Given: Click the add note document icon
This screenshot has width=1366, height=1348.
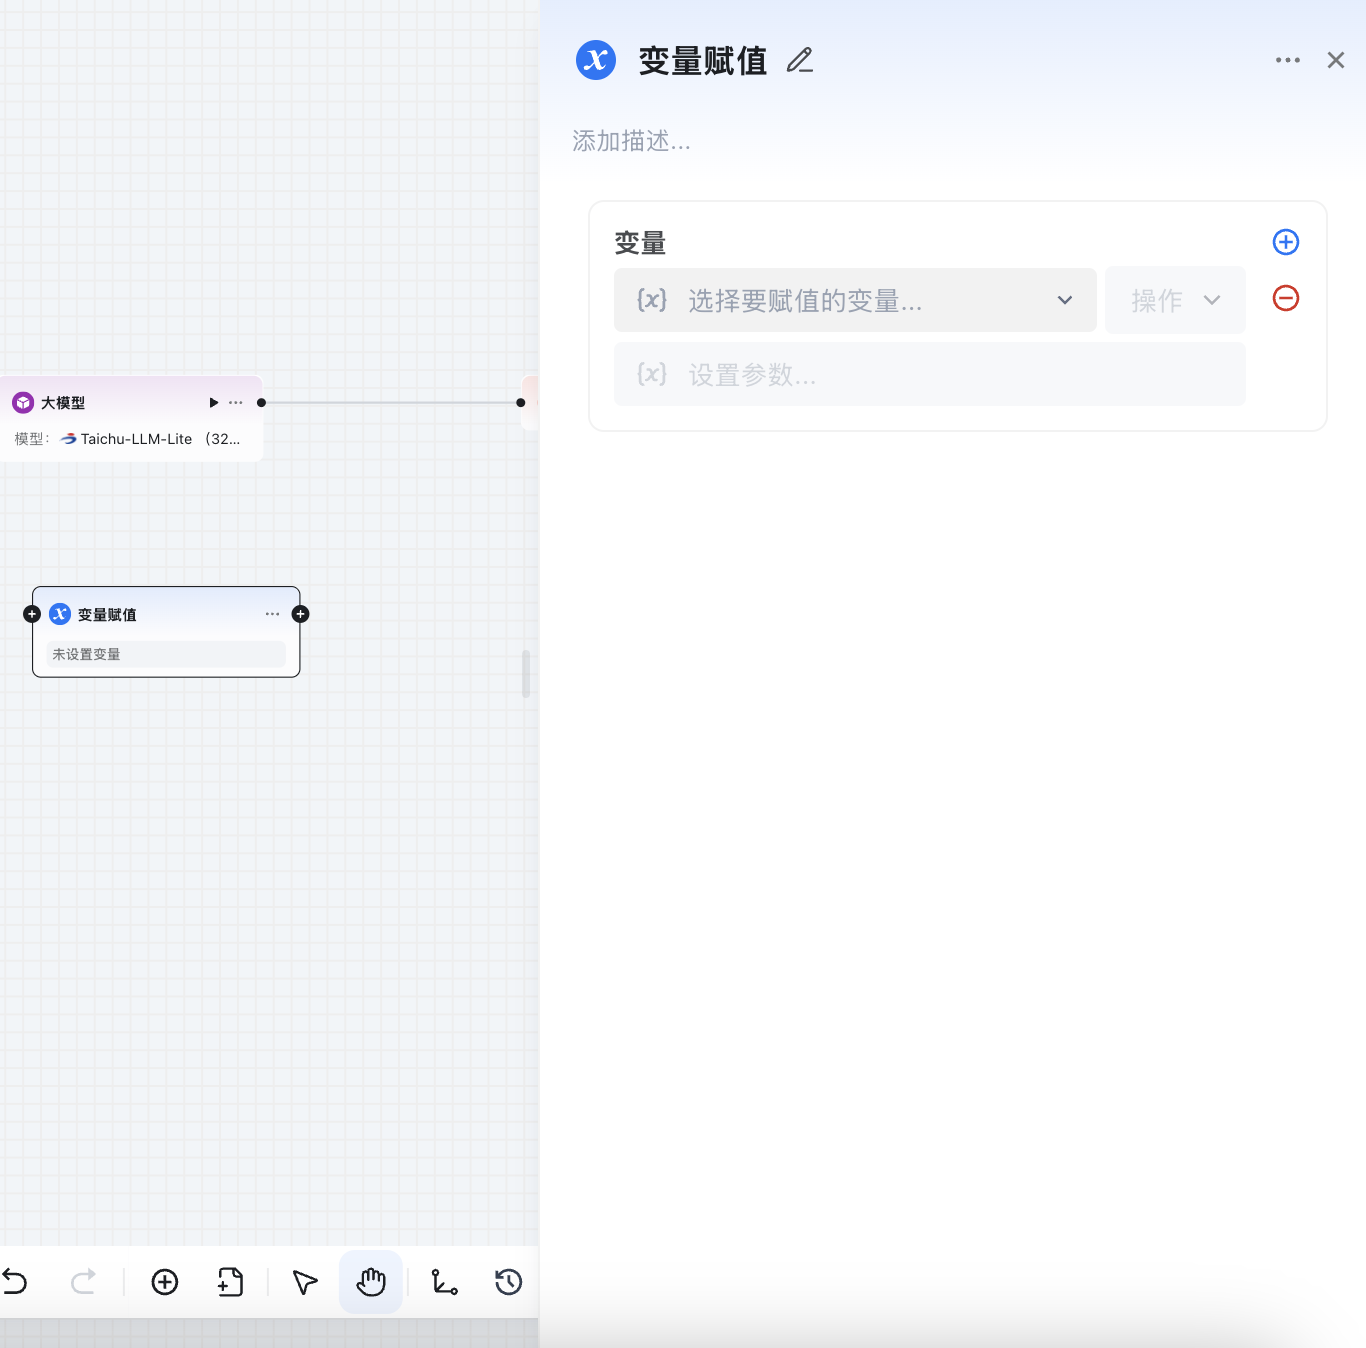Looking at the screenshot, I should pos(230,1282).
